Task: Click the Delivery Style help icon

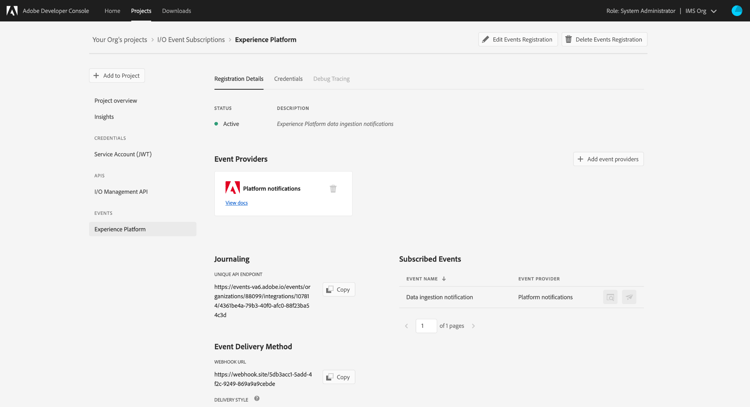Action: click(257, 398)
